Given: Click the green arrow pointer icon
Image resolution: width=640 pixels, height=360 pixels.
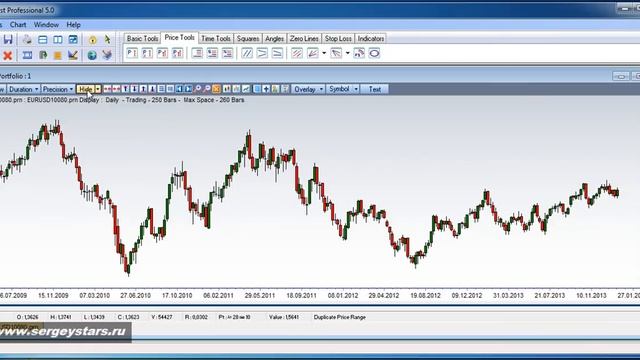Looking at the screenshot, I should click(107, 40).
